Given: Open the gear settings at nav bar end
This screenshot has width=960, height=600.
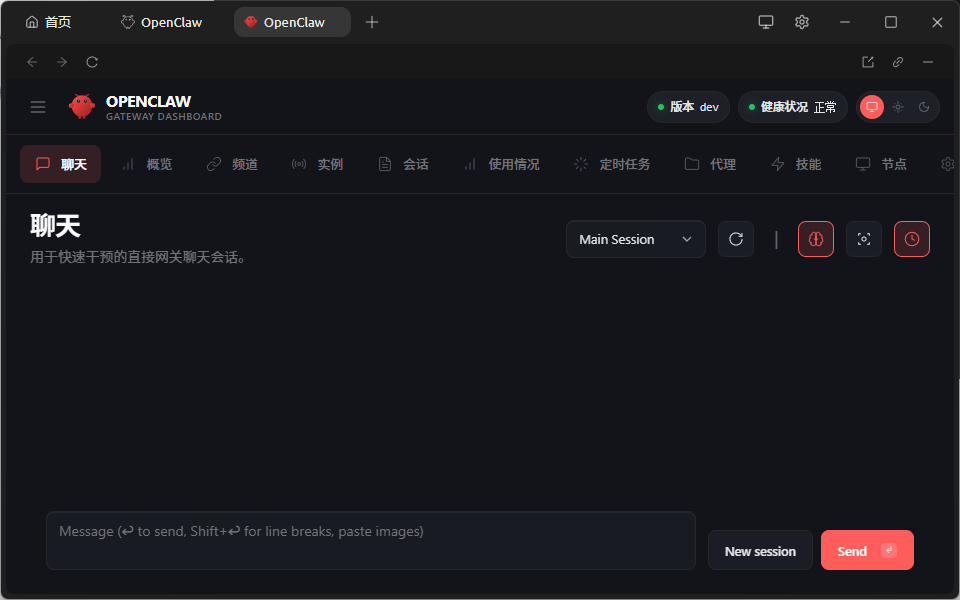Looking at the screenshot, I should click(947, 164).
